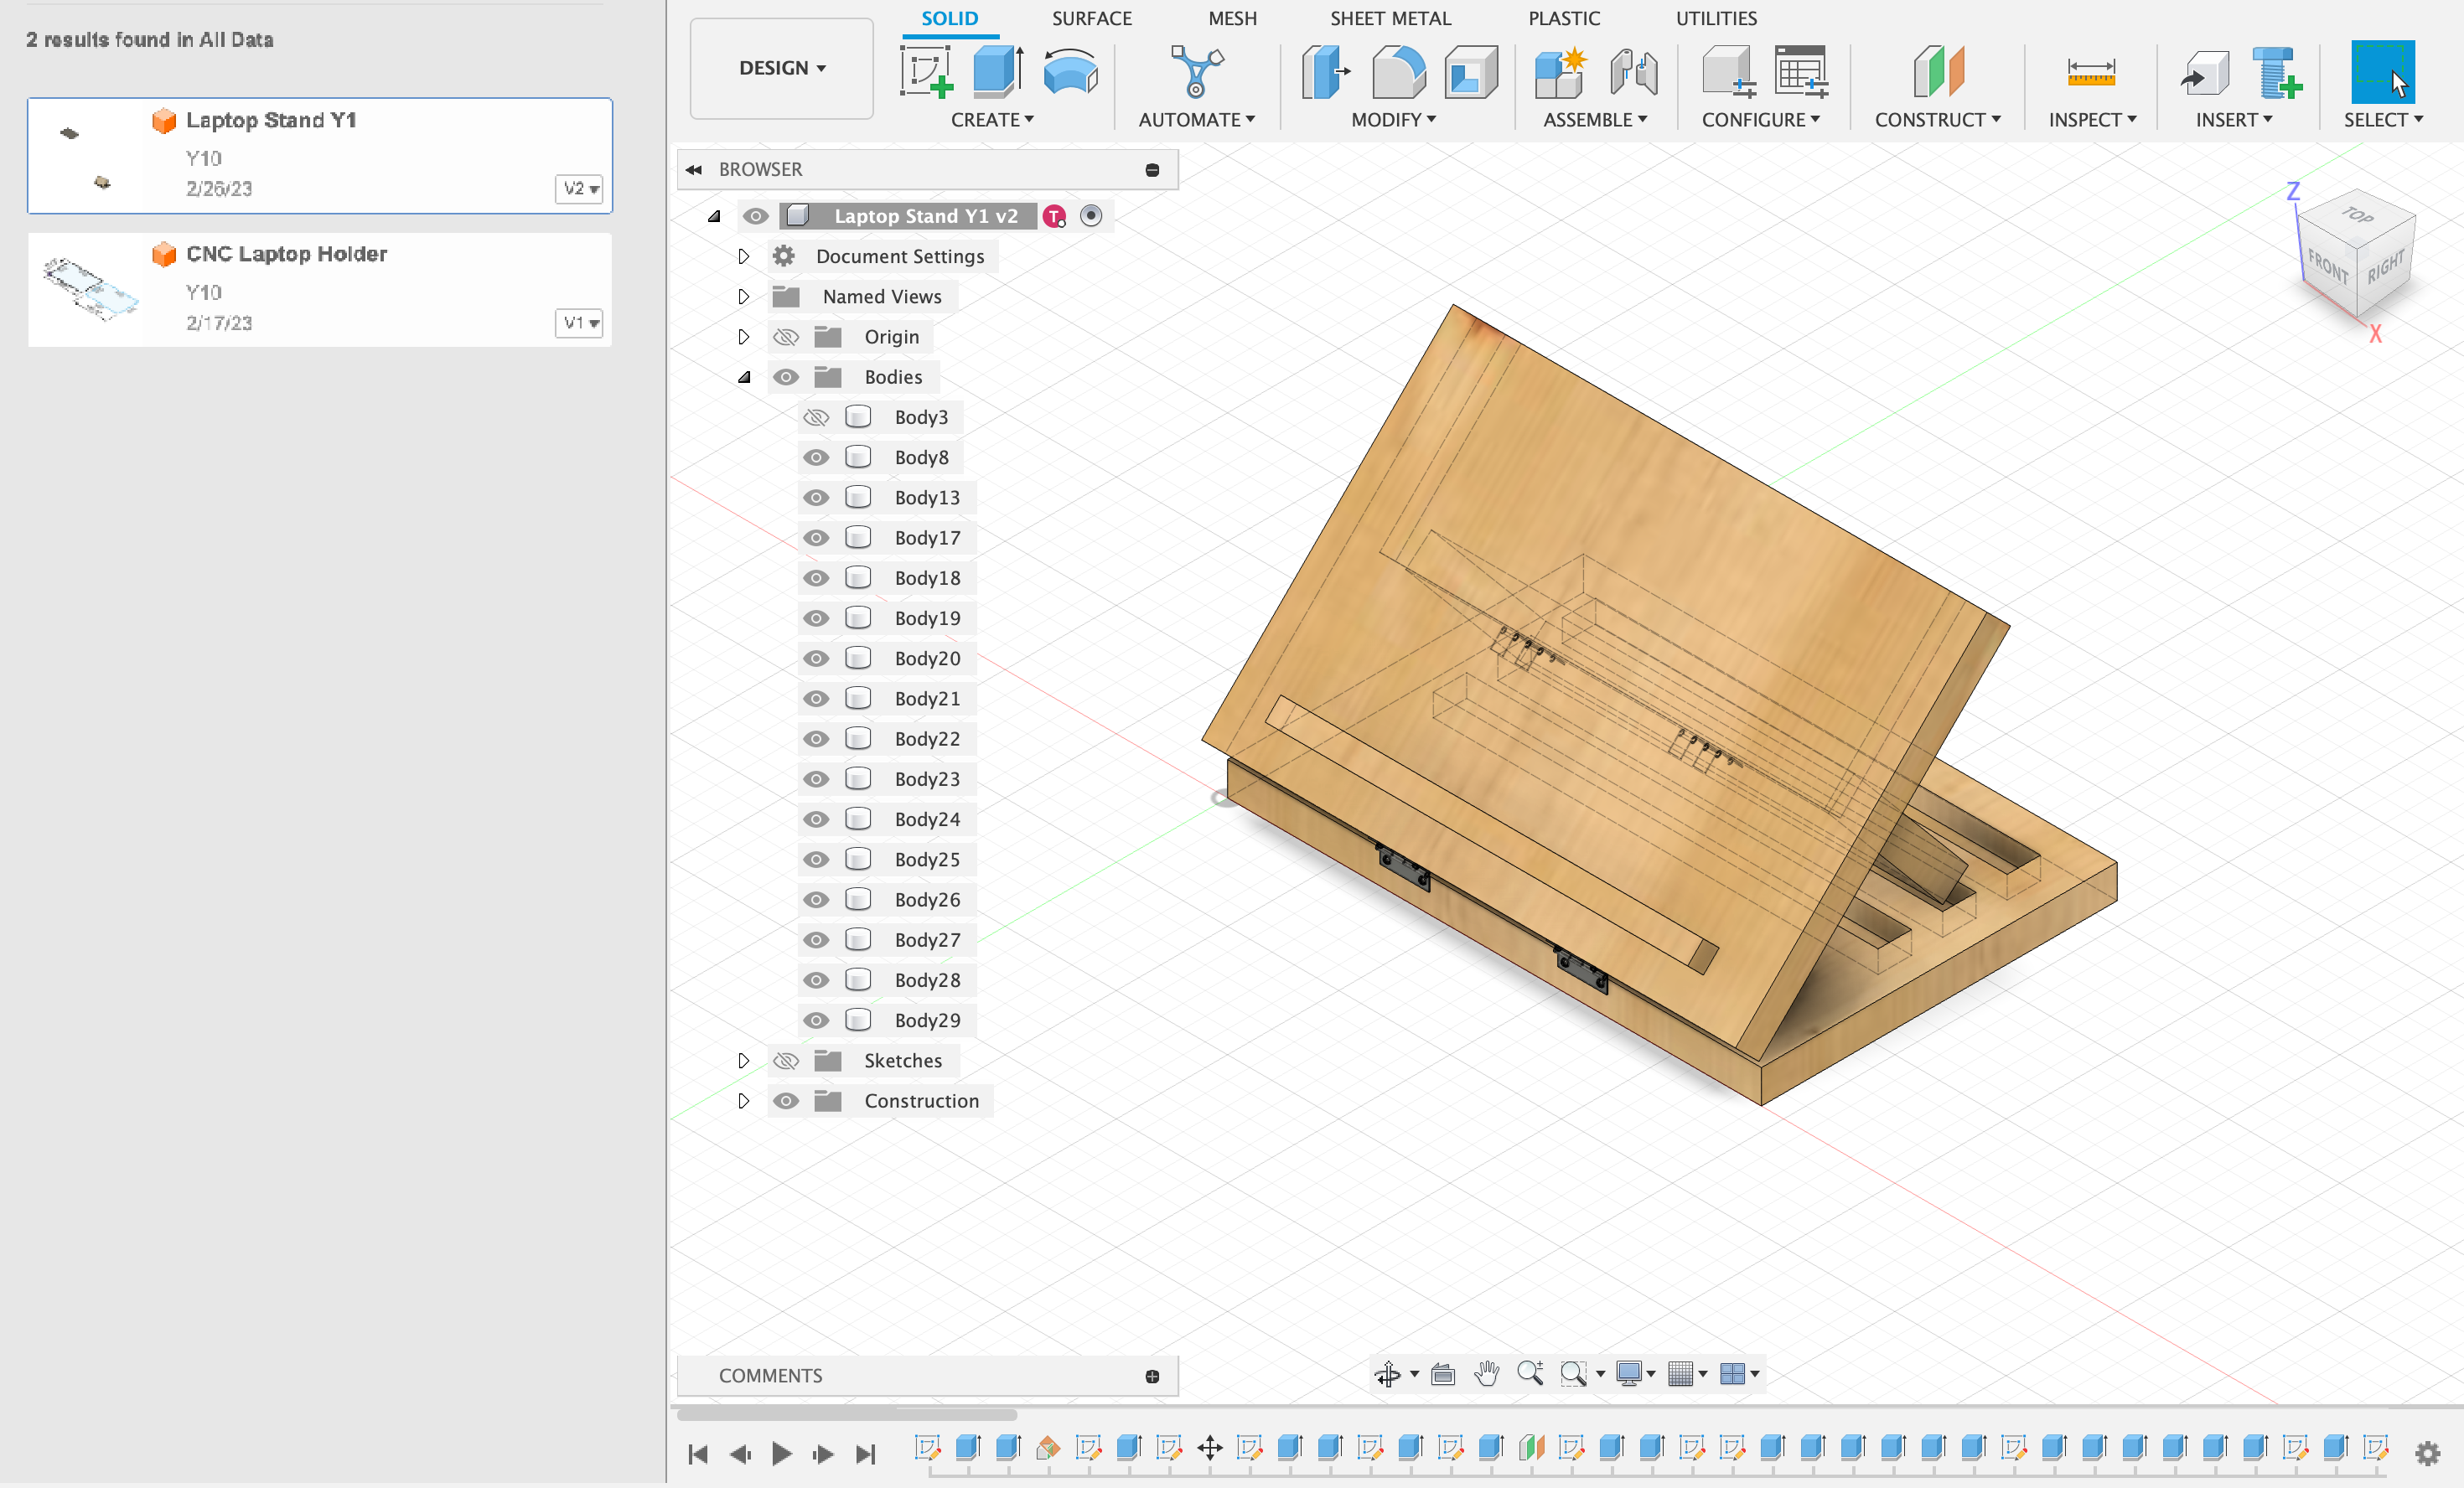The width and height of the screenshot is (2464, 1488).
Task: Toggle visibility of Body3
Action: (x=815, y=417)
